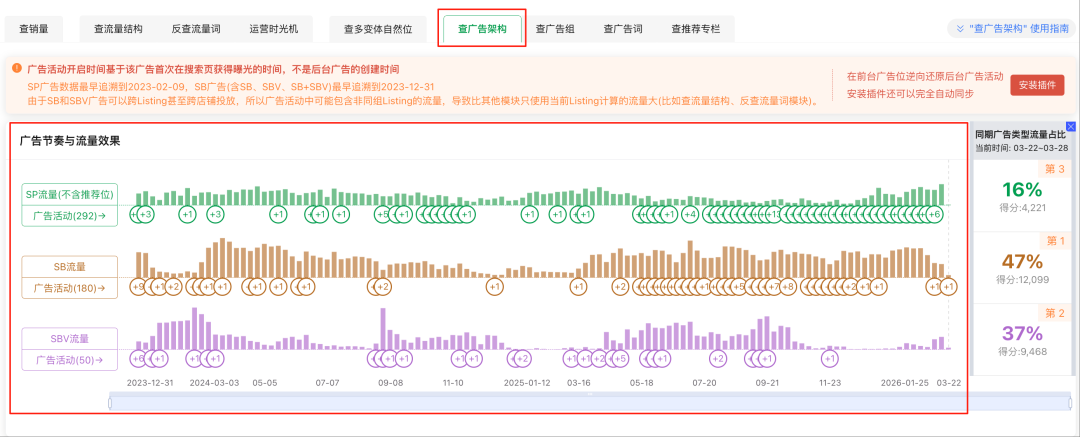Open the "查广告架构" 使用指南 link
The height and width of the screenshot is (437, 1080).
click(x=1012, y=30)
